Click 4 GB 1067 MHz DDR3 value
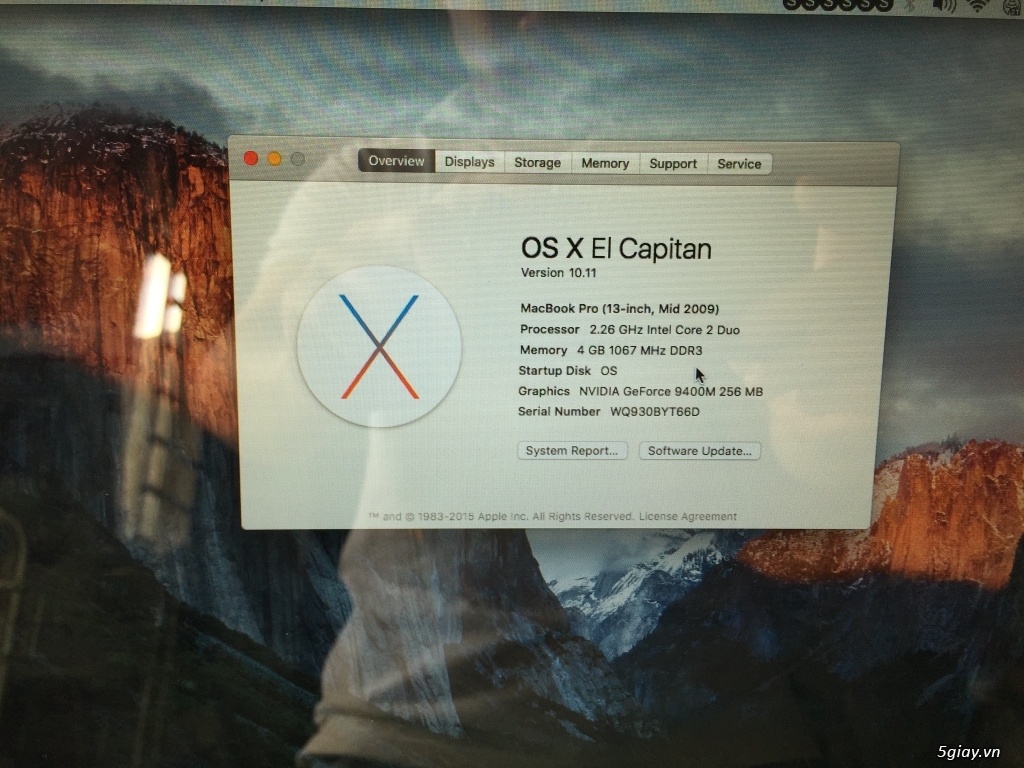 (639, 351)
